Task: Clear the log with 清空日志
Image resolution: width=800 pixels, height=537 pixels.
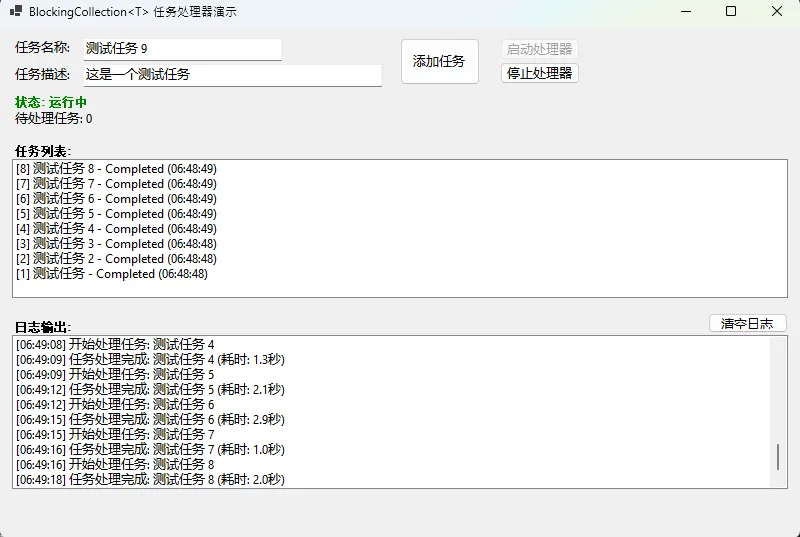Action: [x=747, y=324]
